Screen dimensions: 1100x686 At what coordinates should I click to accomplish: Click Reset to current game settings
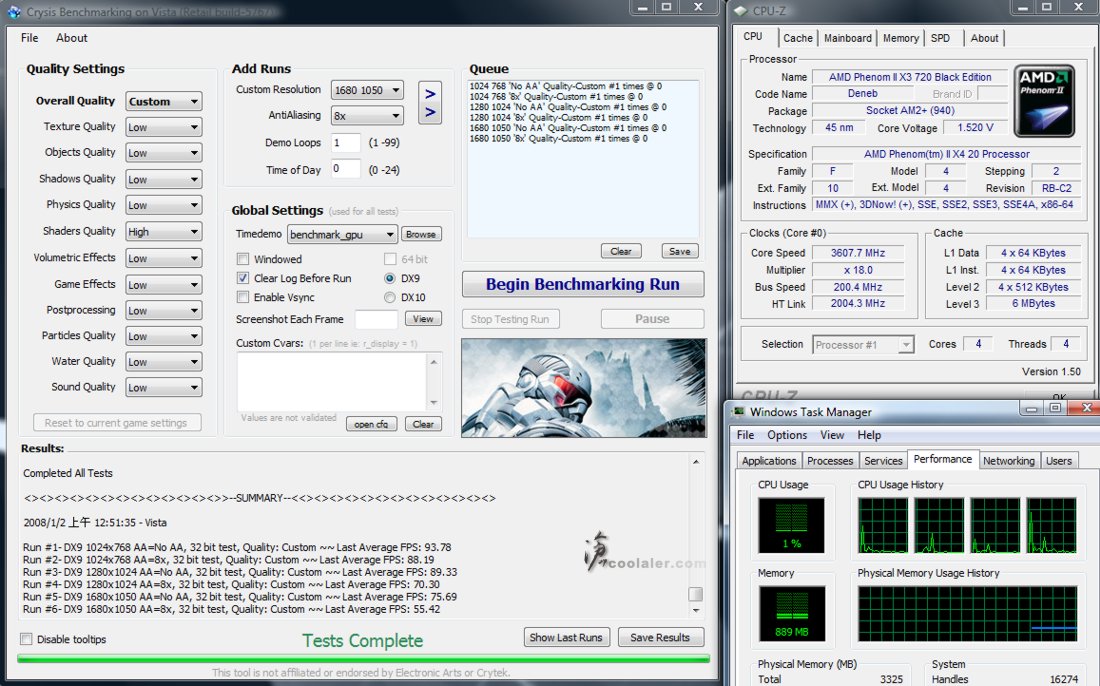coord(116,423)
